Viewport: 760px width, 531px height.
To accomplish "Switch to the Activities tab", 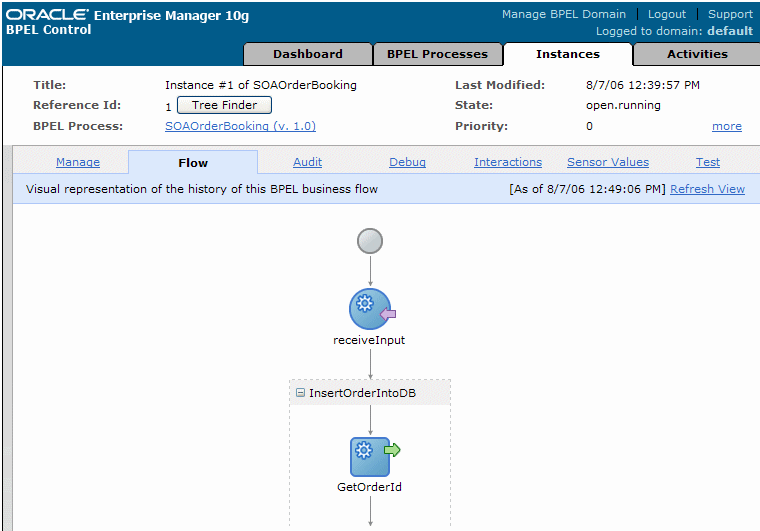I will pyautogui.click(x=697, y=54).
